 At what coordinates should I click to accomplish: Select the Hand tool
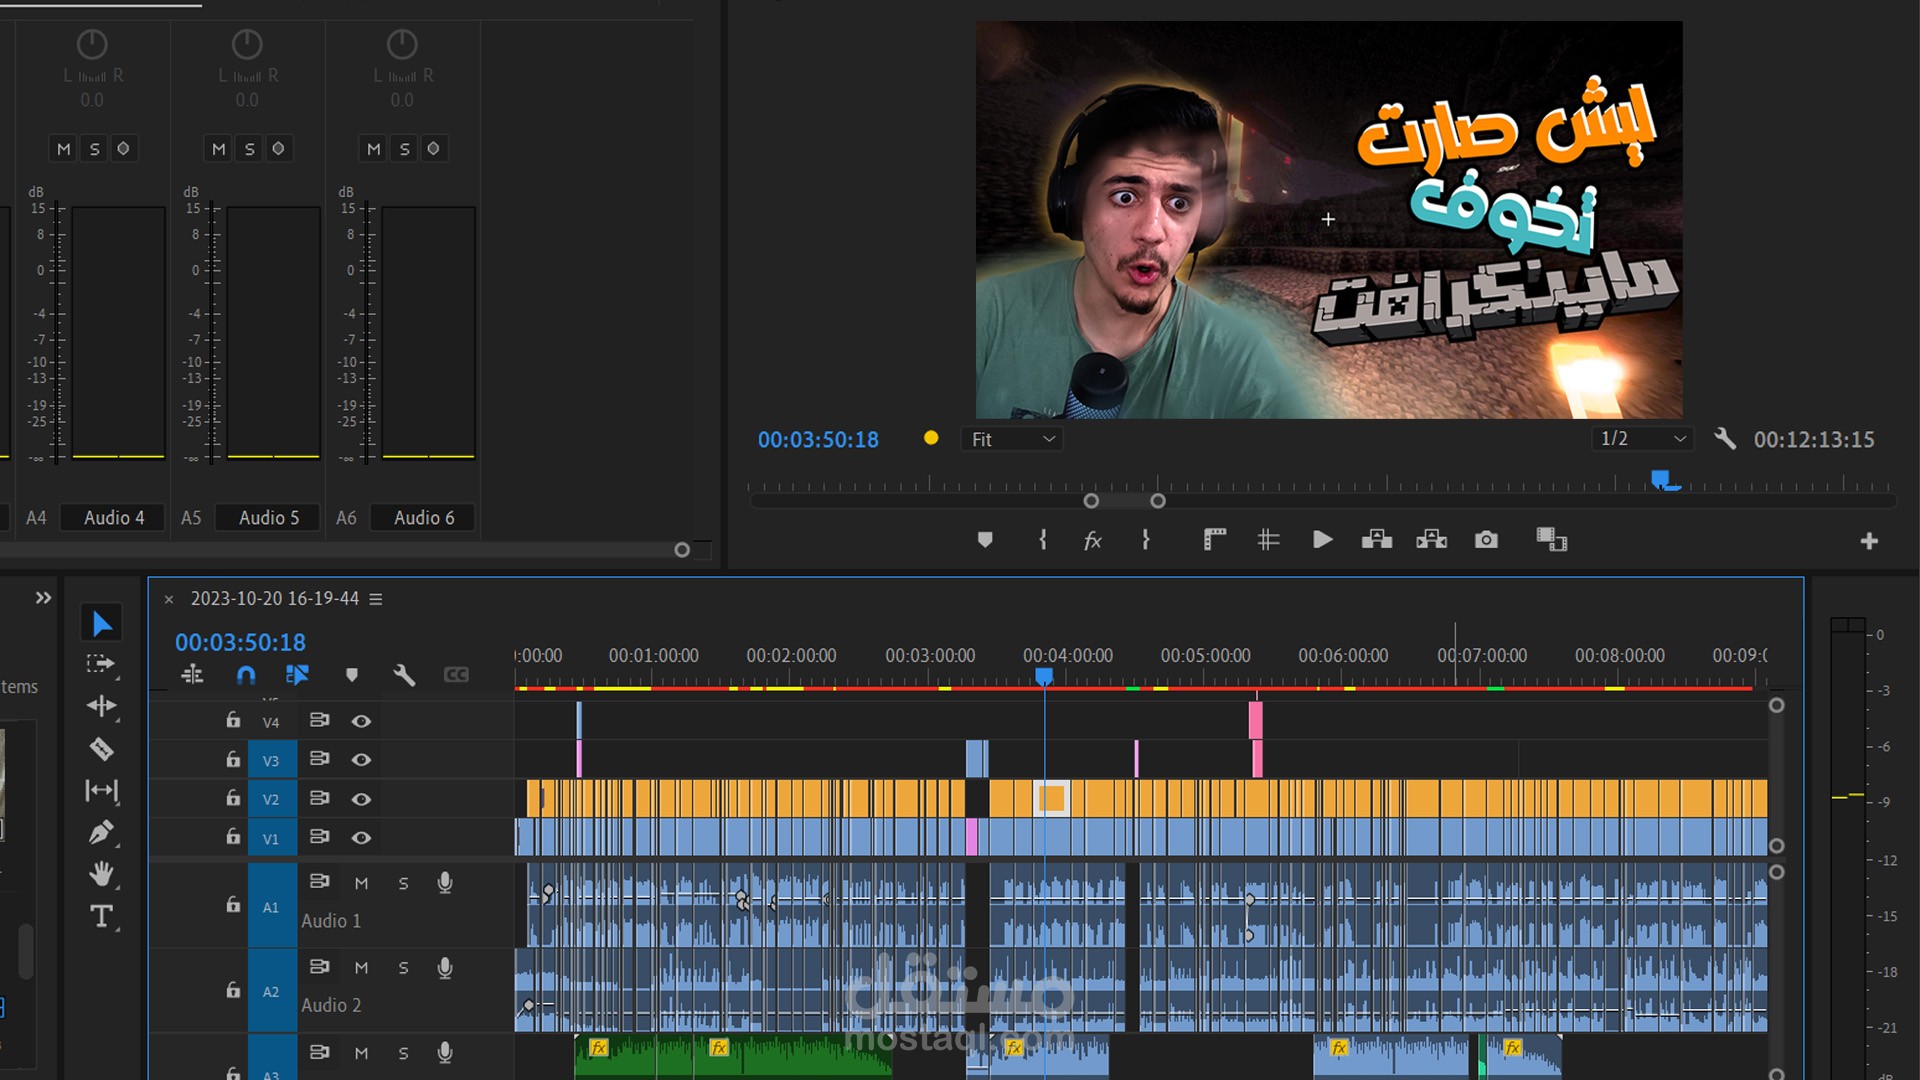pos(101,874)
